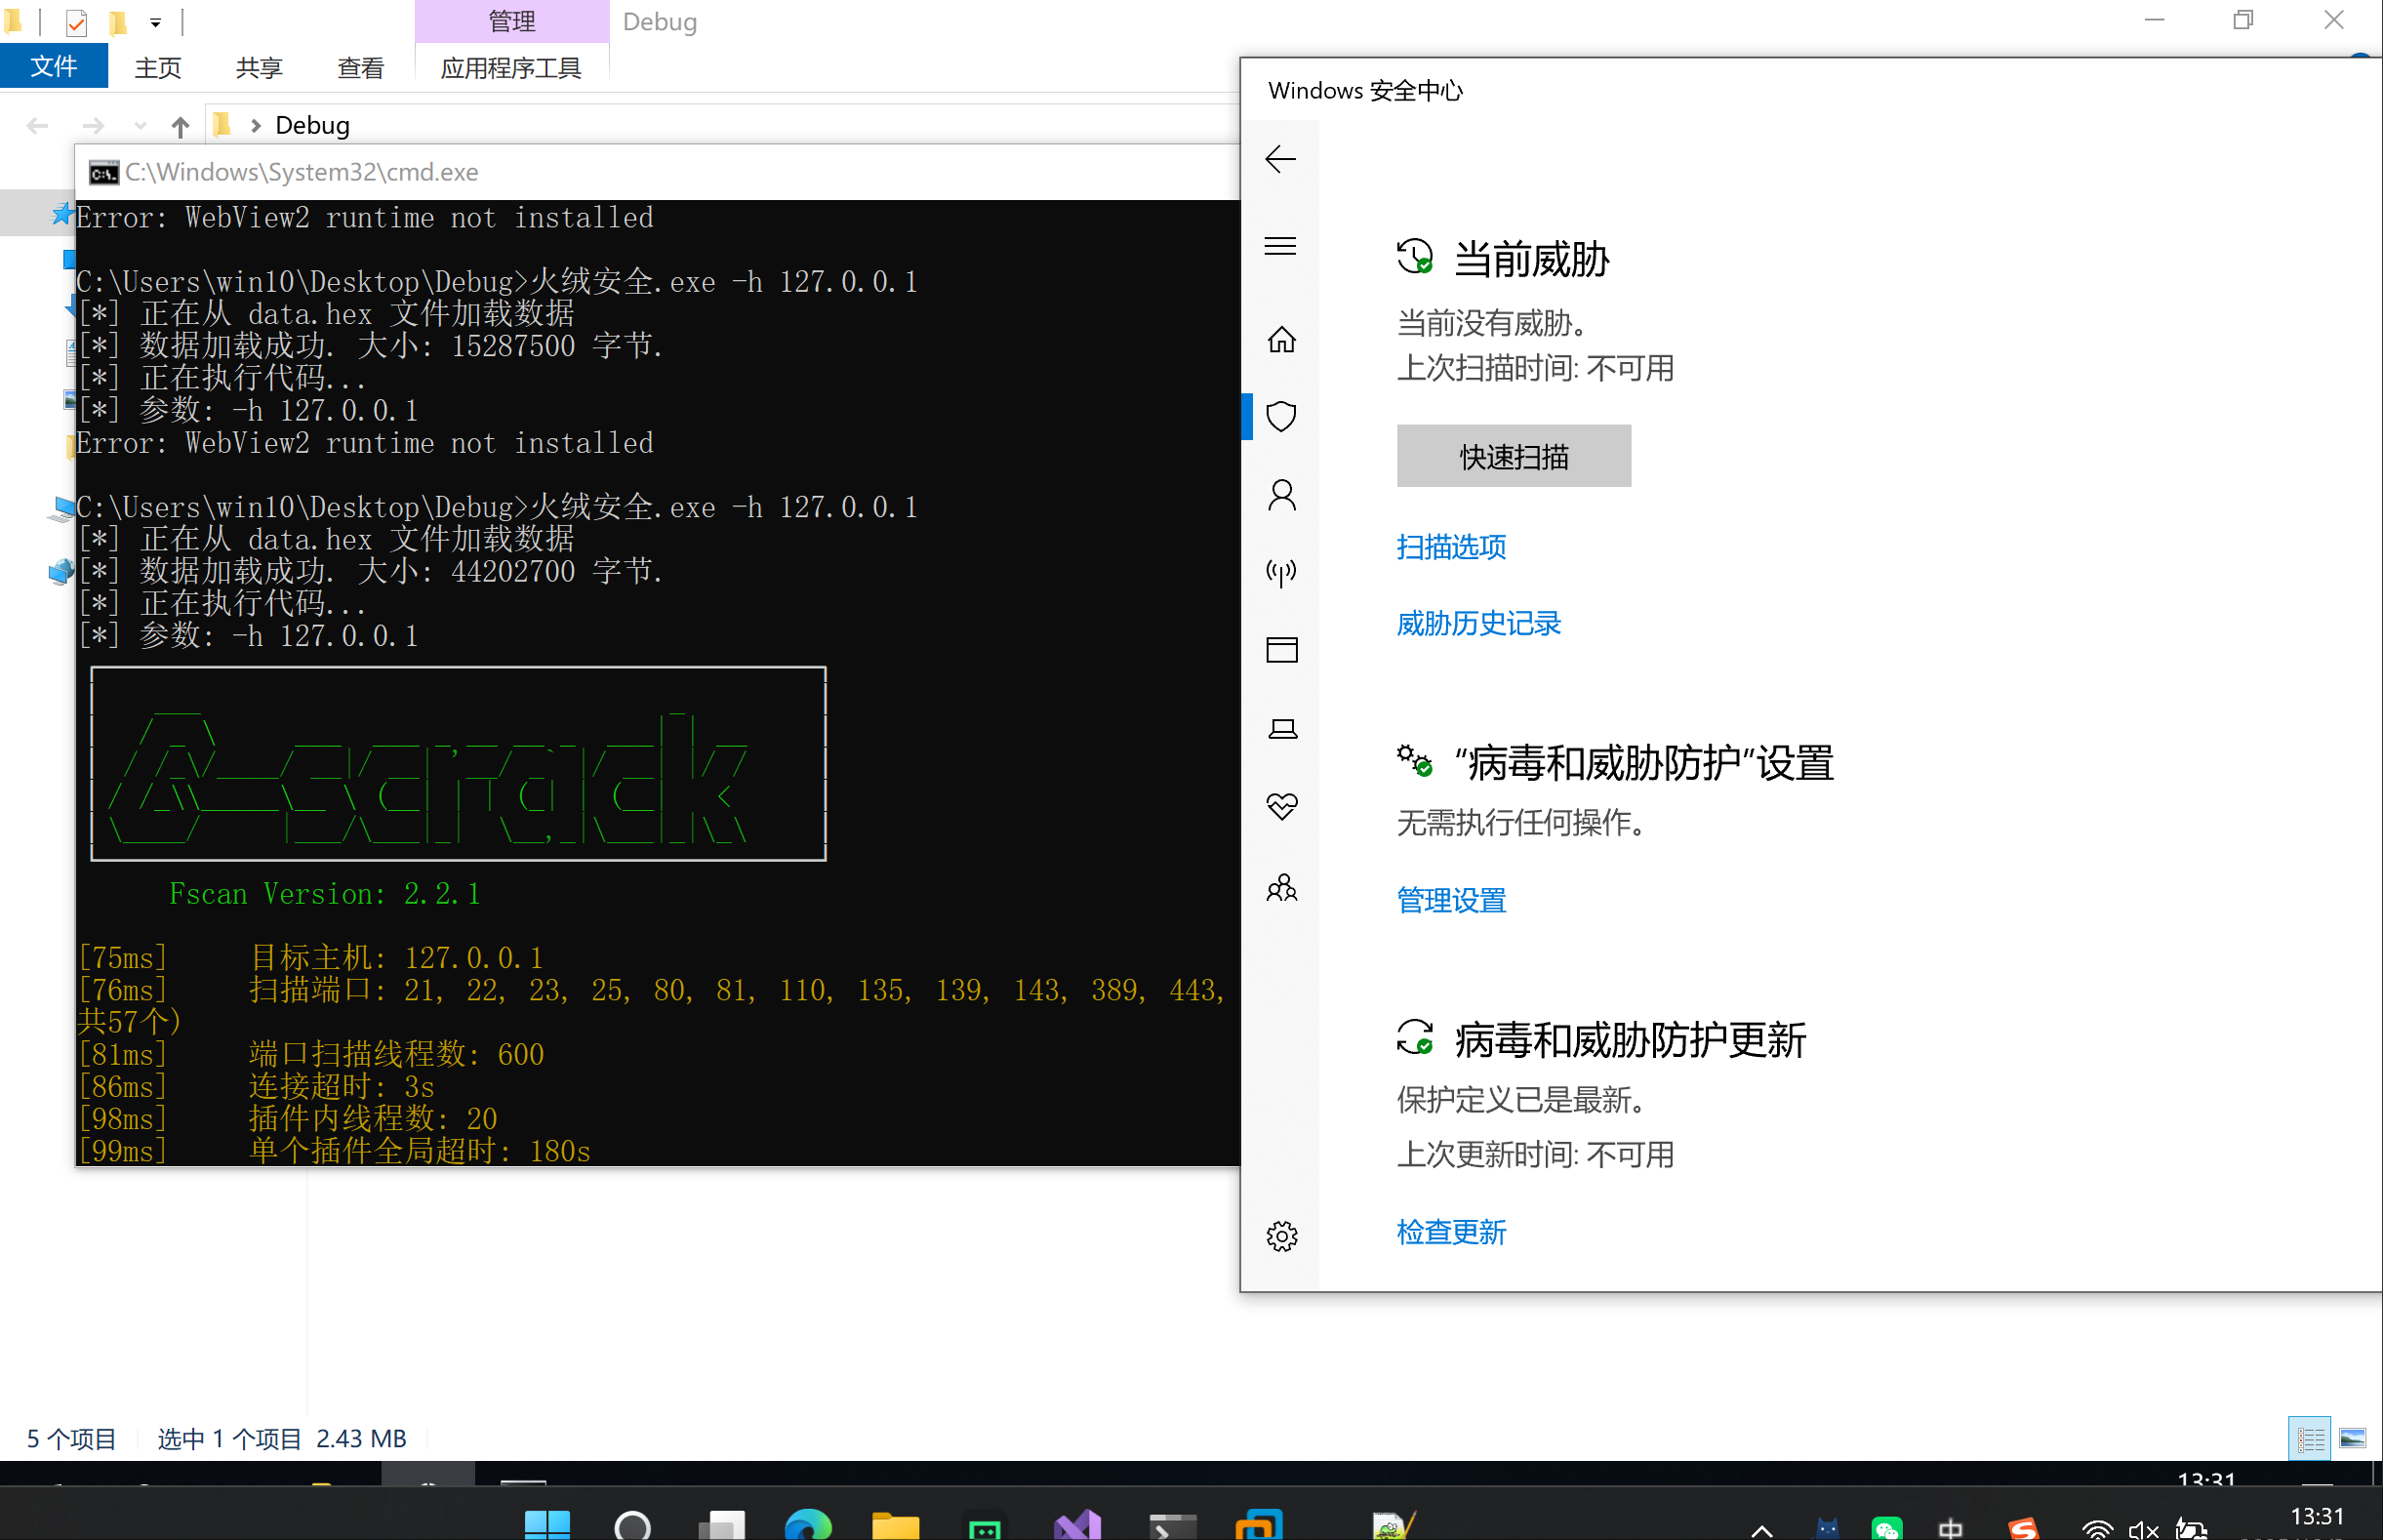
Task: Open the Device security laptop icon
Action: click(1281, 728)
